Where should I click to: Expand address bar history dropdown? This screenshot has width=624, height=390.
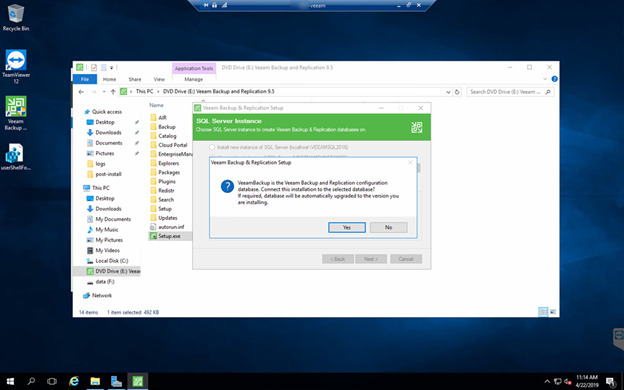click(448, 92)
